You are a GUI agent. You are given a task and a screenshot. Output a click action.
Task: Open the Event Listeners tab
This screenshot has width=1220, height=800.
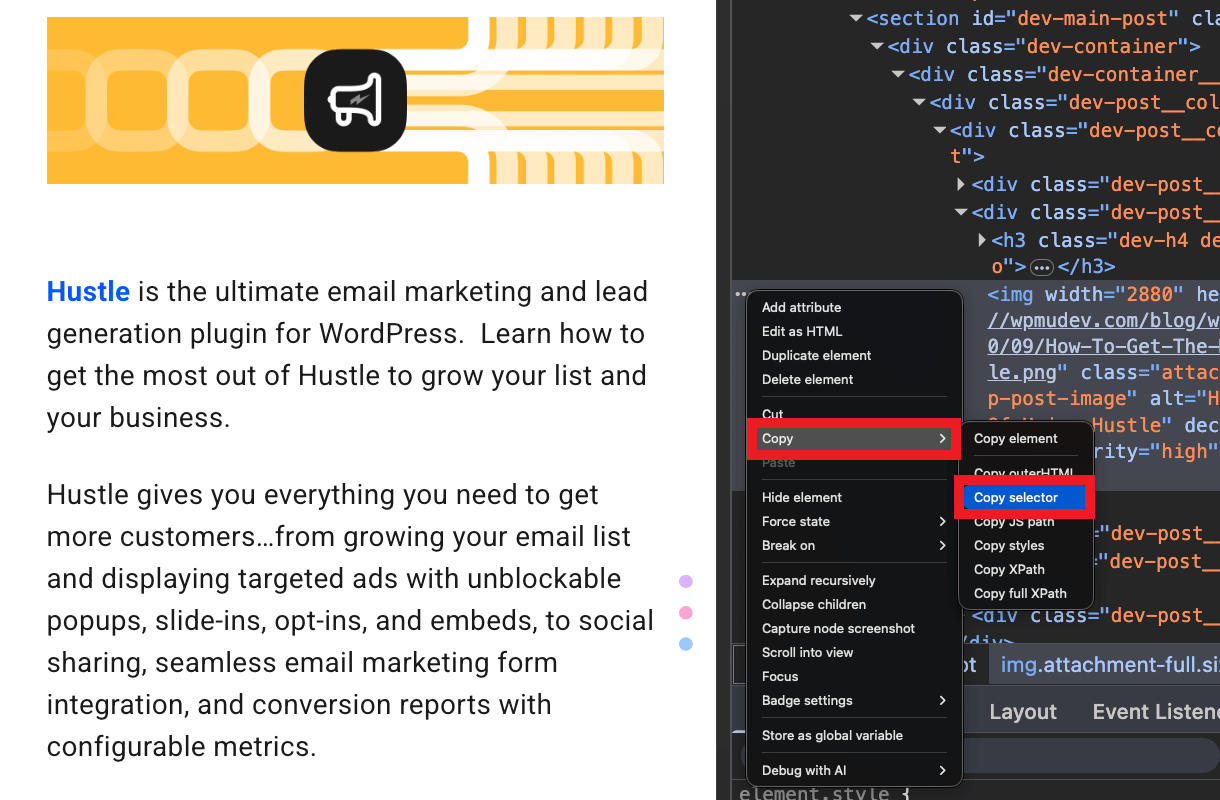(x=1156, y=712)
